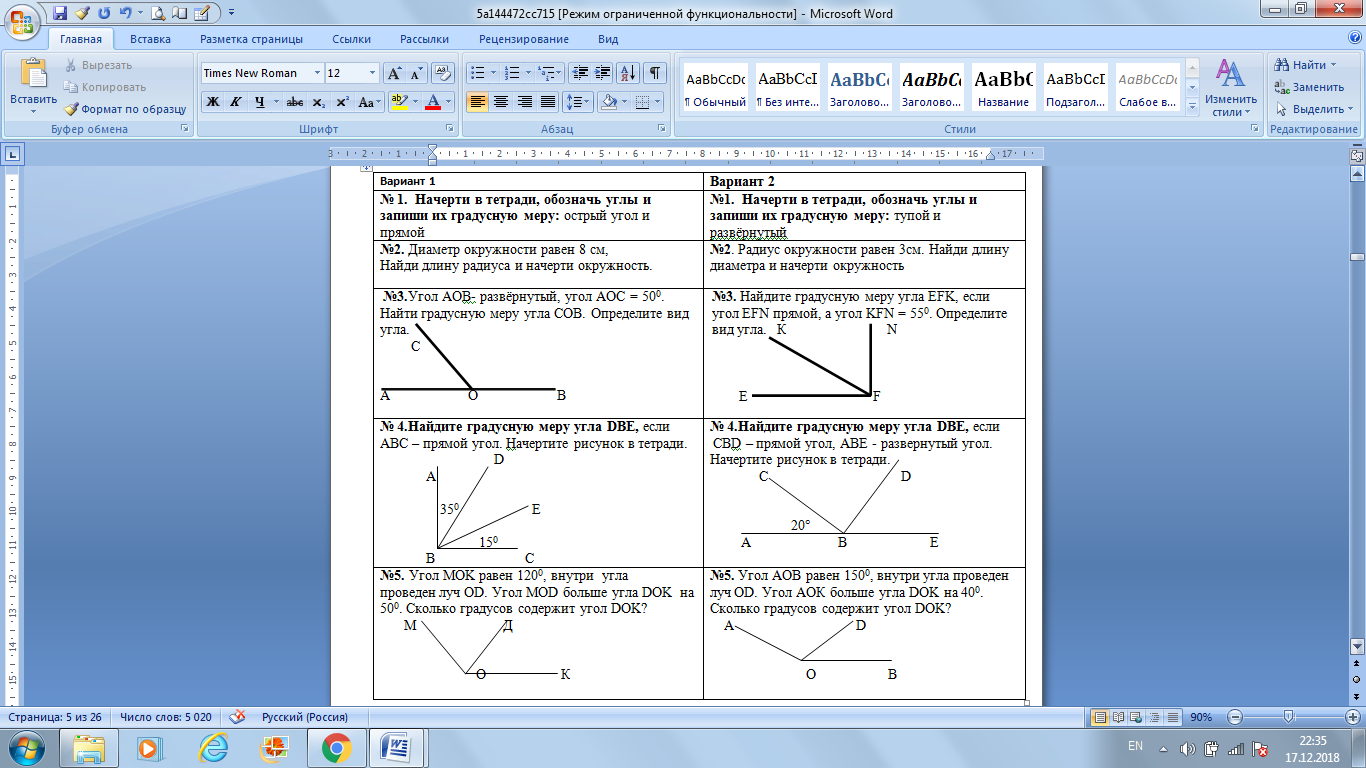Open Google Chrome from the taskbar
1366x768 pixels.
pyautogui.click(x=336, y=747)
